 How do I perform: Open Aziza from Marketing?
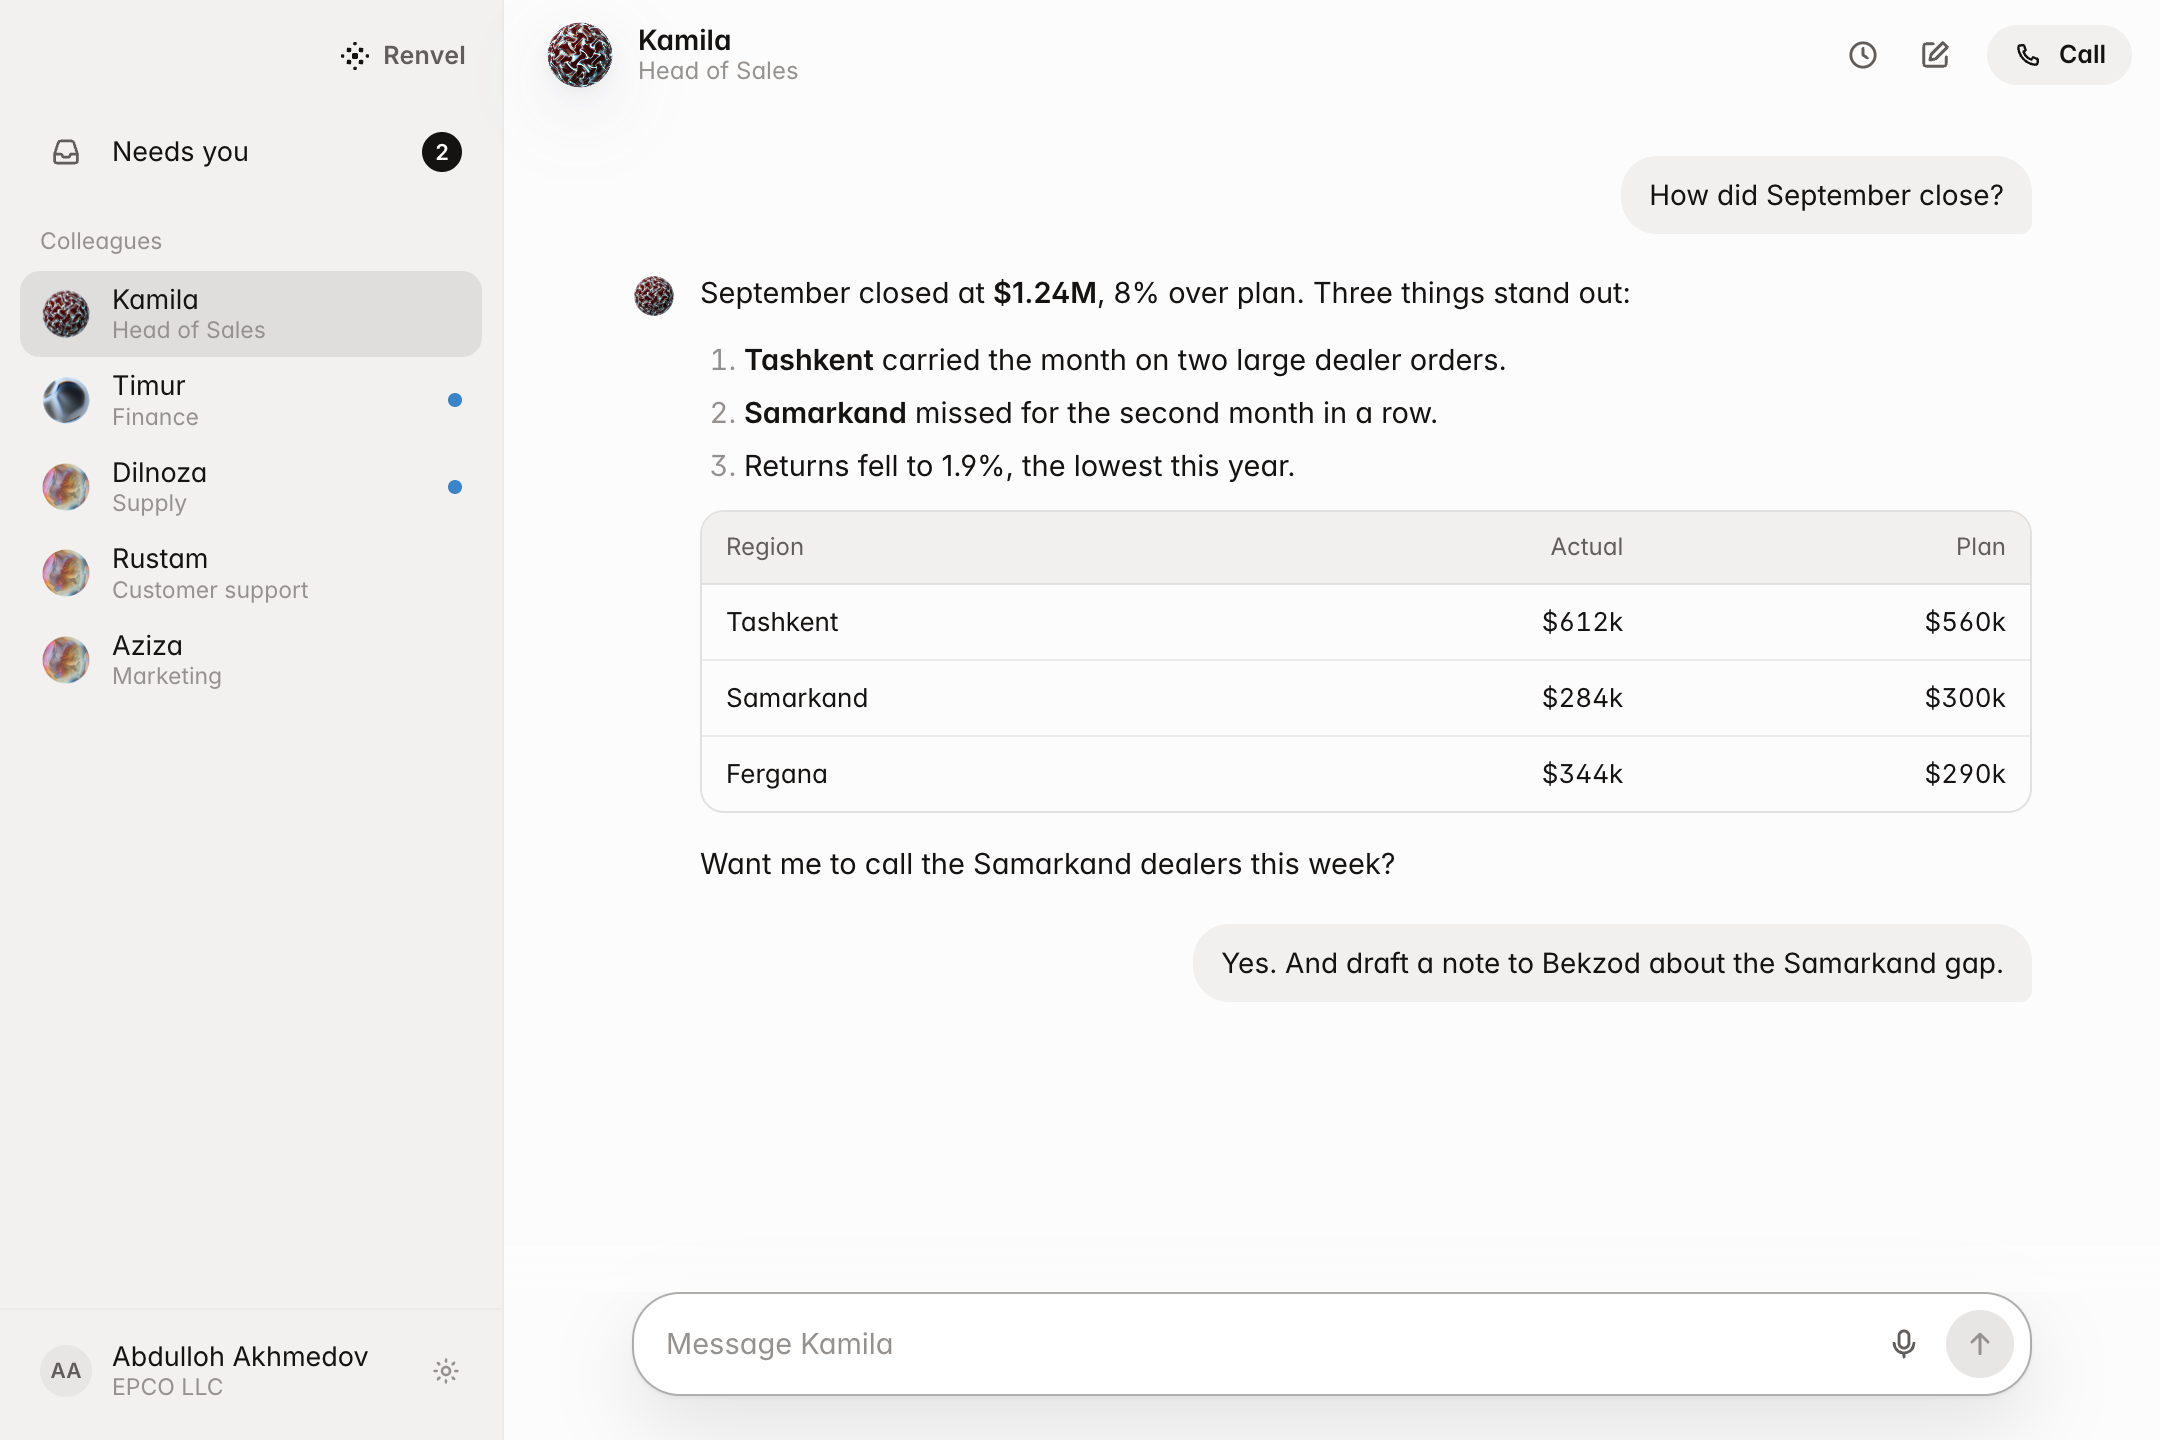click(251, 660)
